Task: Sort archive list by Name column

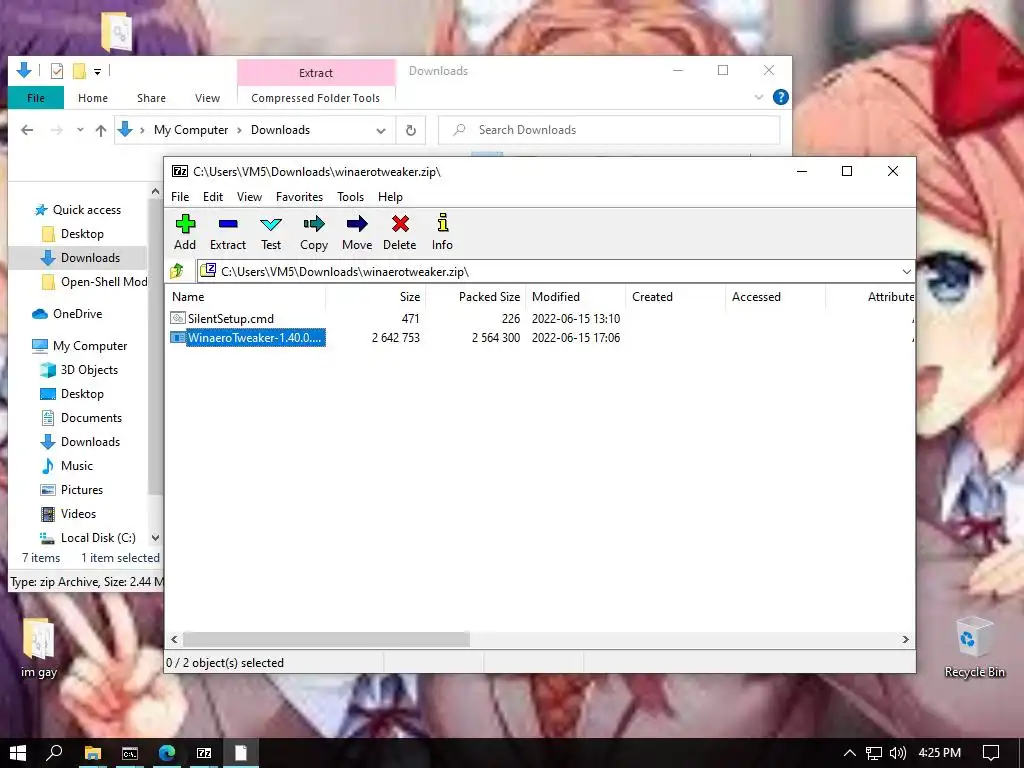Action: (x=246, y=296)
